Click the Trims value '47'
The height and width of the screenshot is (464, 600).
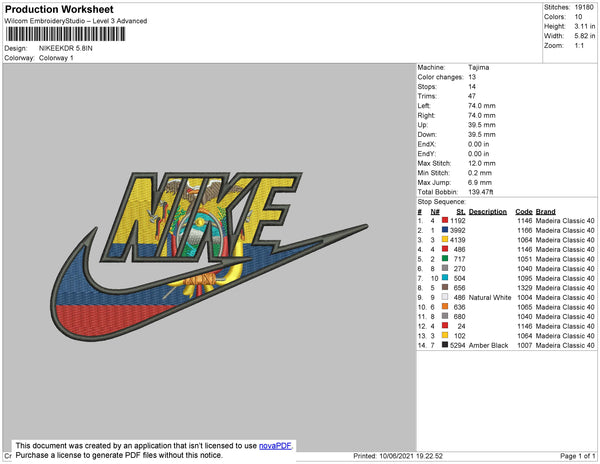pos(472,96)
